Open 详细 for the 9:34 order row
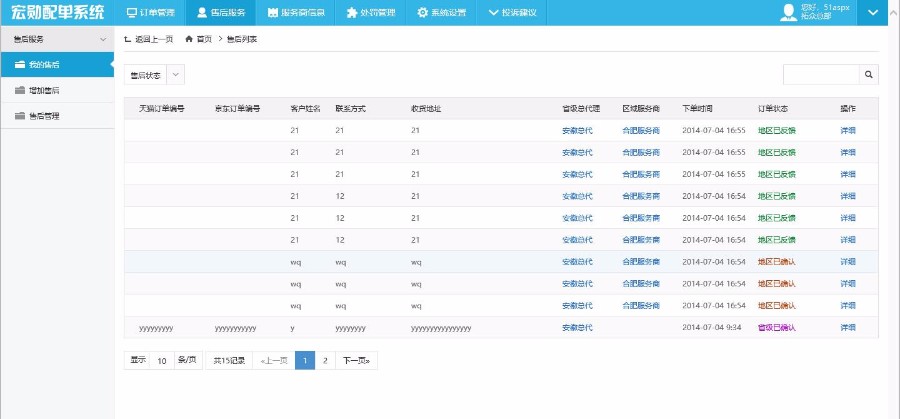The image size is (900, 419). click(x=848, y=328)
